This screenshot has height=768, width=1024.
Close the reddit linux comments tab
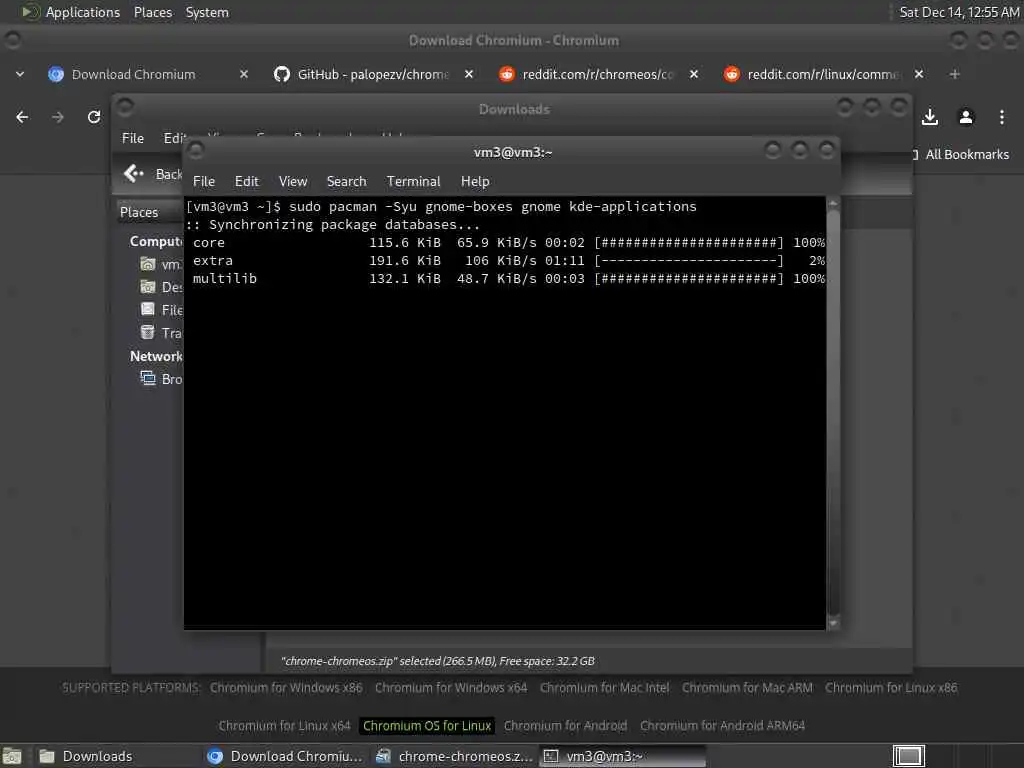pyautogui.click(x=919, y=74)
